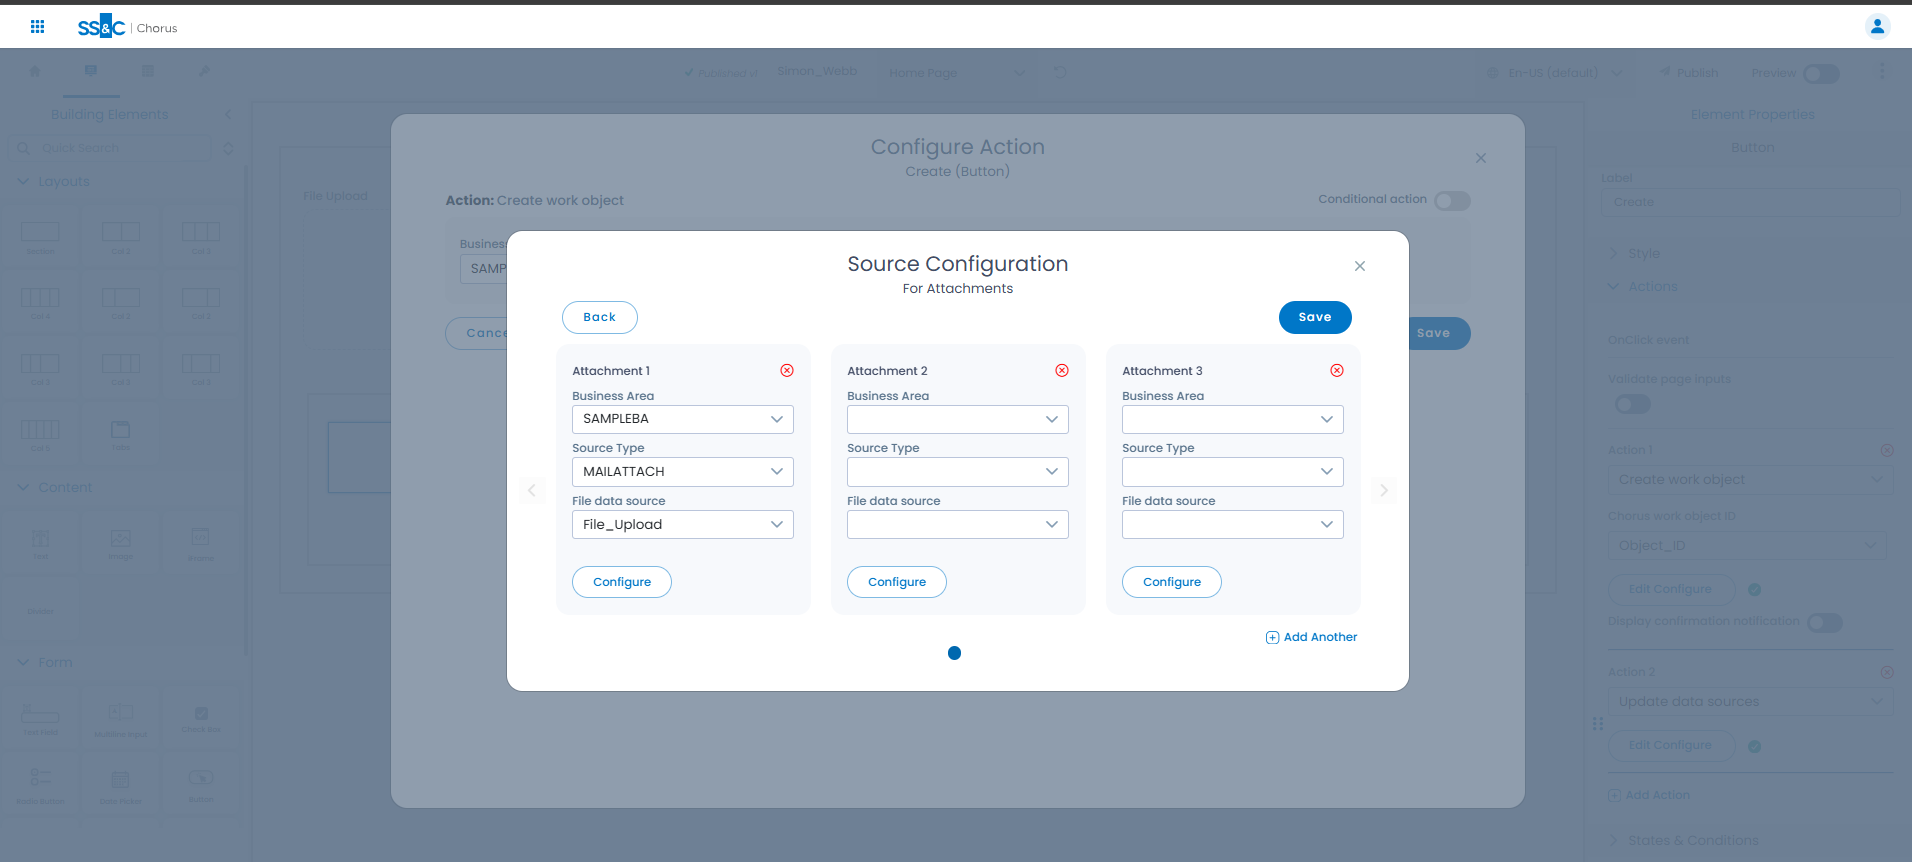The width and height of the screenshot is (1912, 862).
Task: Open Attachment 2 Source Type dropdown
Action: (x=958, y=472)
